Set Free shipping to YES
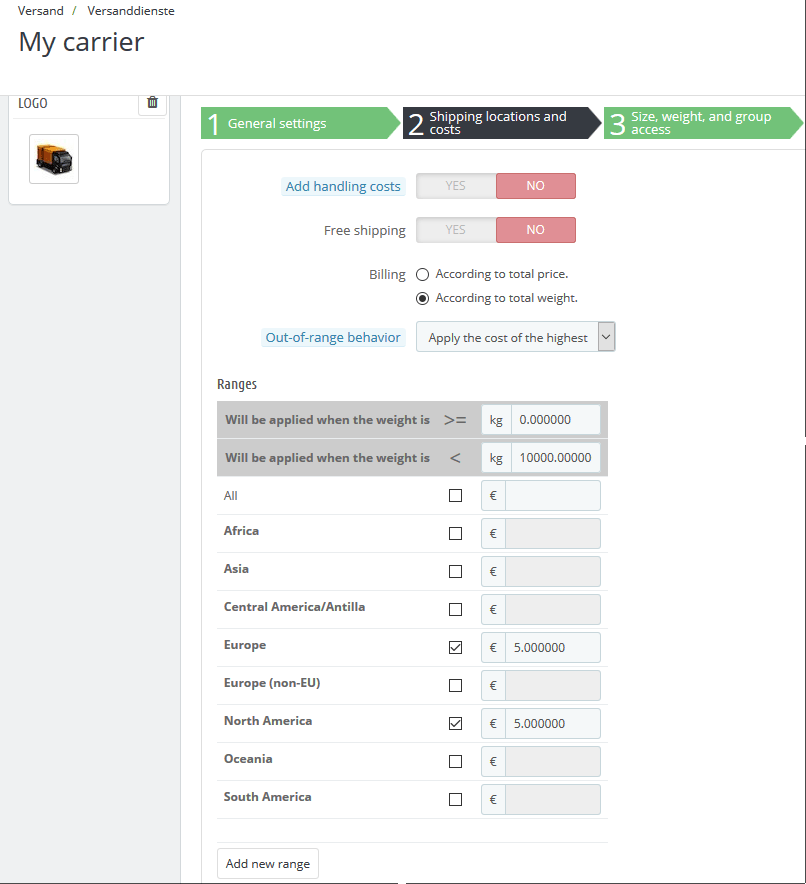Screen dimensions: 806x884 [x=456, y=230]
